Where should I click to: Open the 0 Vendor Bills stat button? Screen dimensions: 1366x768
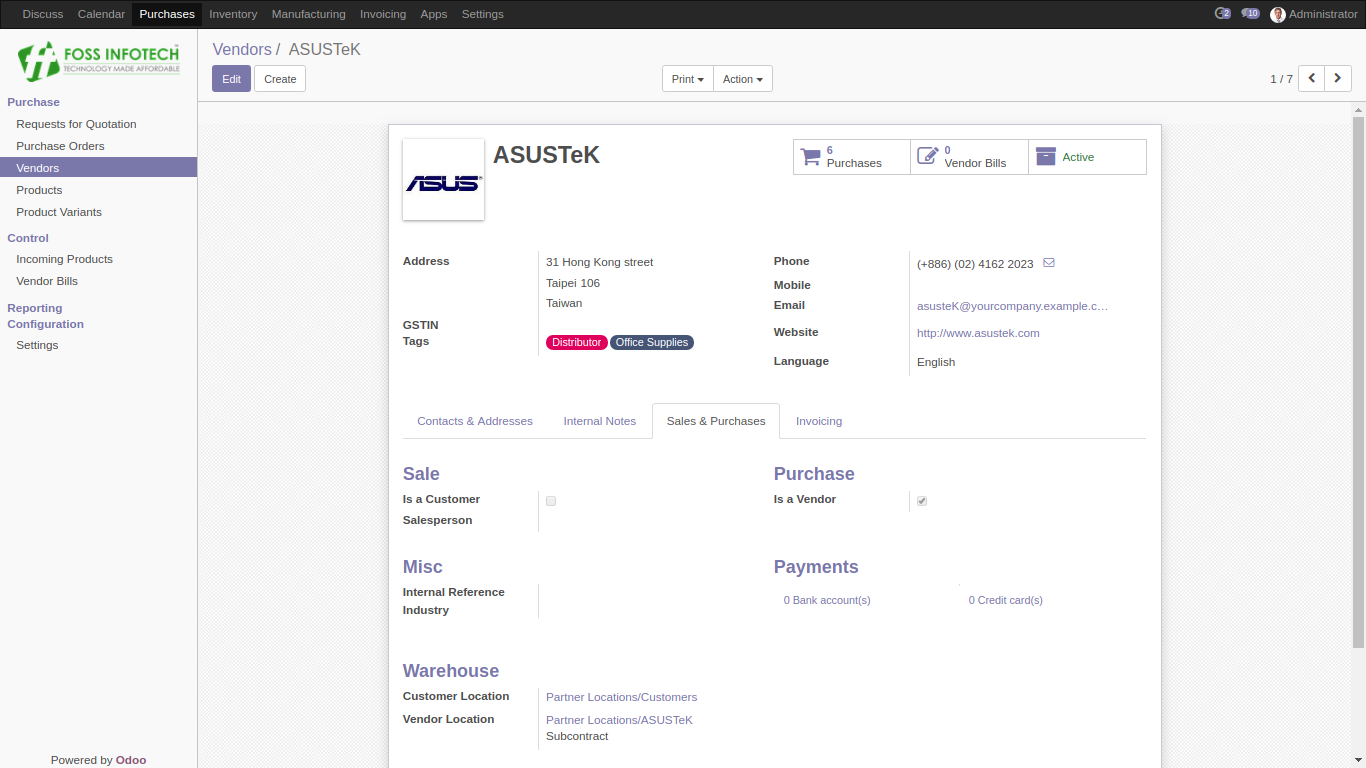[970, 157]
